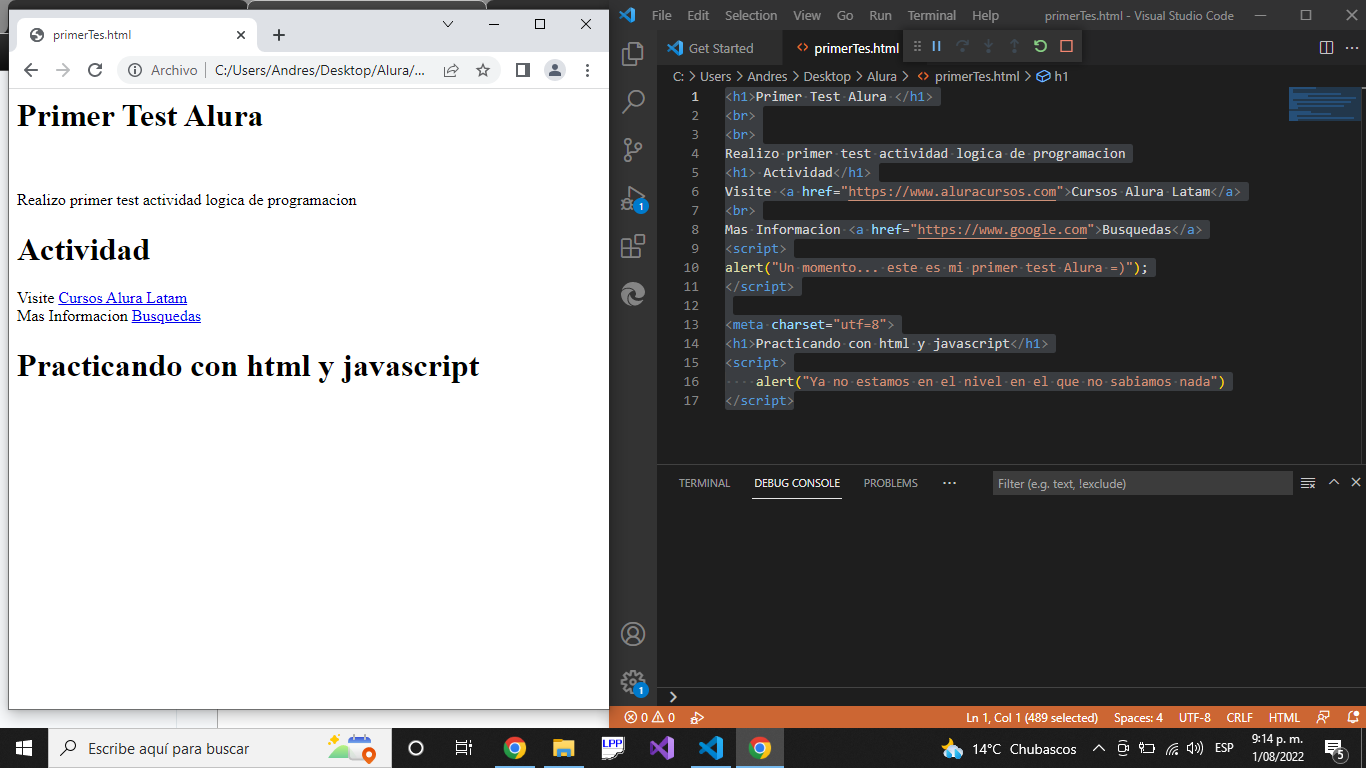Click the Alura breadcrumb folder
Image resolution: width=1366 pixels, height=768 pixels.
point(881,76)
